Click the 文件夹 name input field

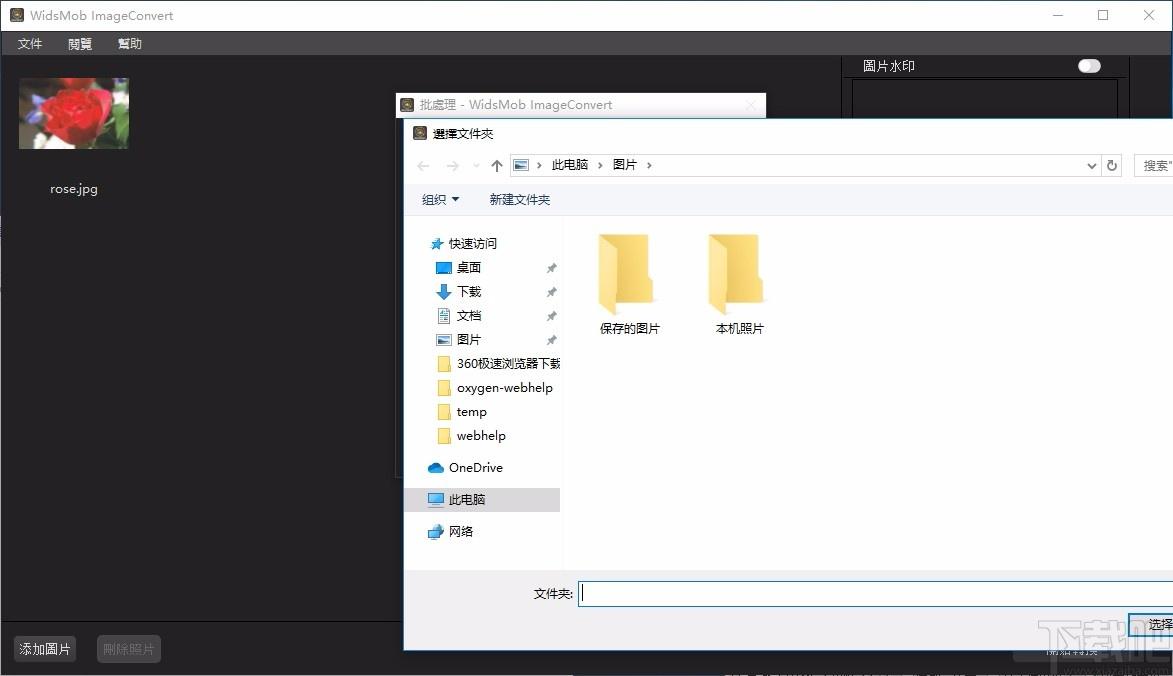pos(875,594)
